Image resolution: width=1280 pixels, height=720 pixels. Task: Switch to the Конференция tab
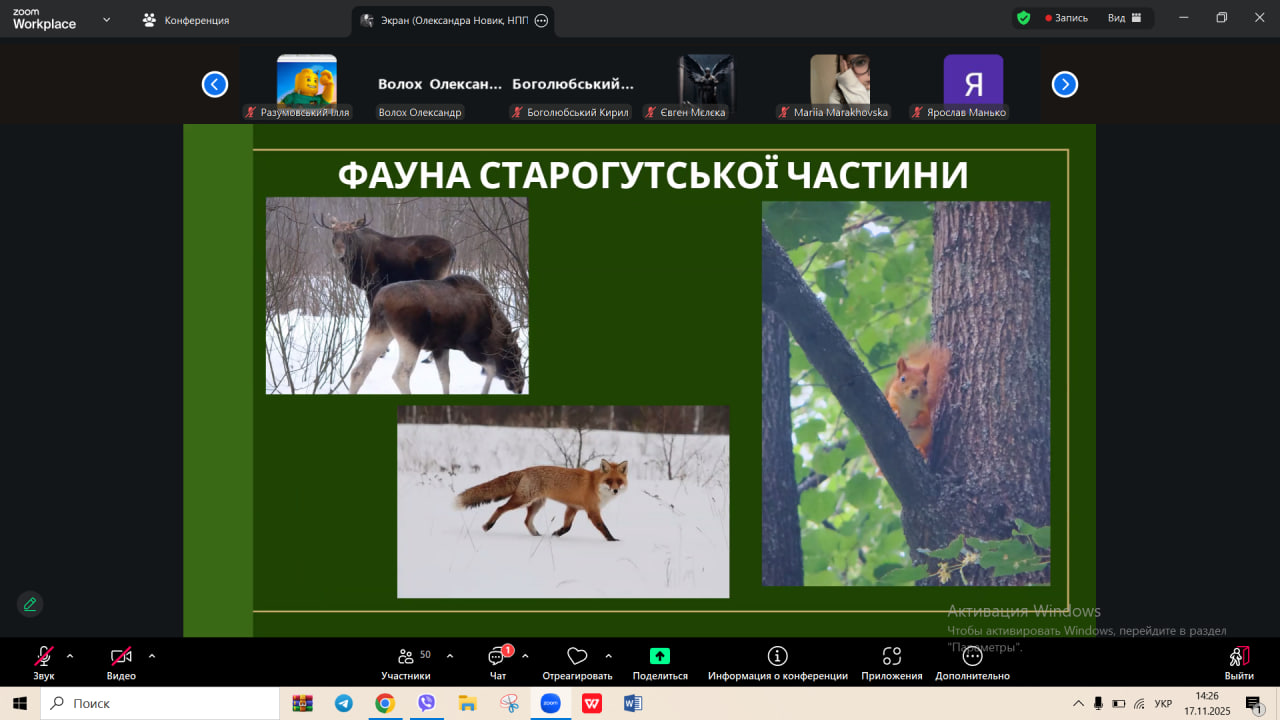(x=186, y=20)
